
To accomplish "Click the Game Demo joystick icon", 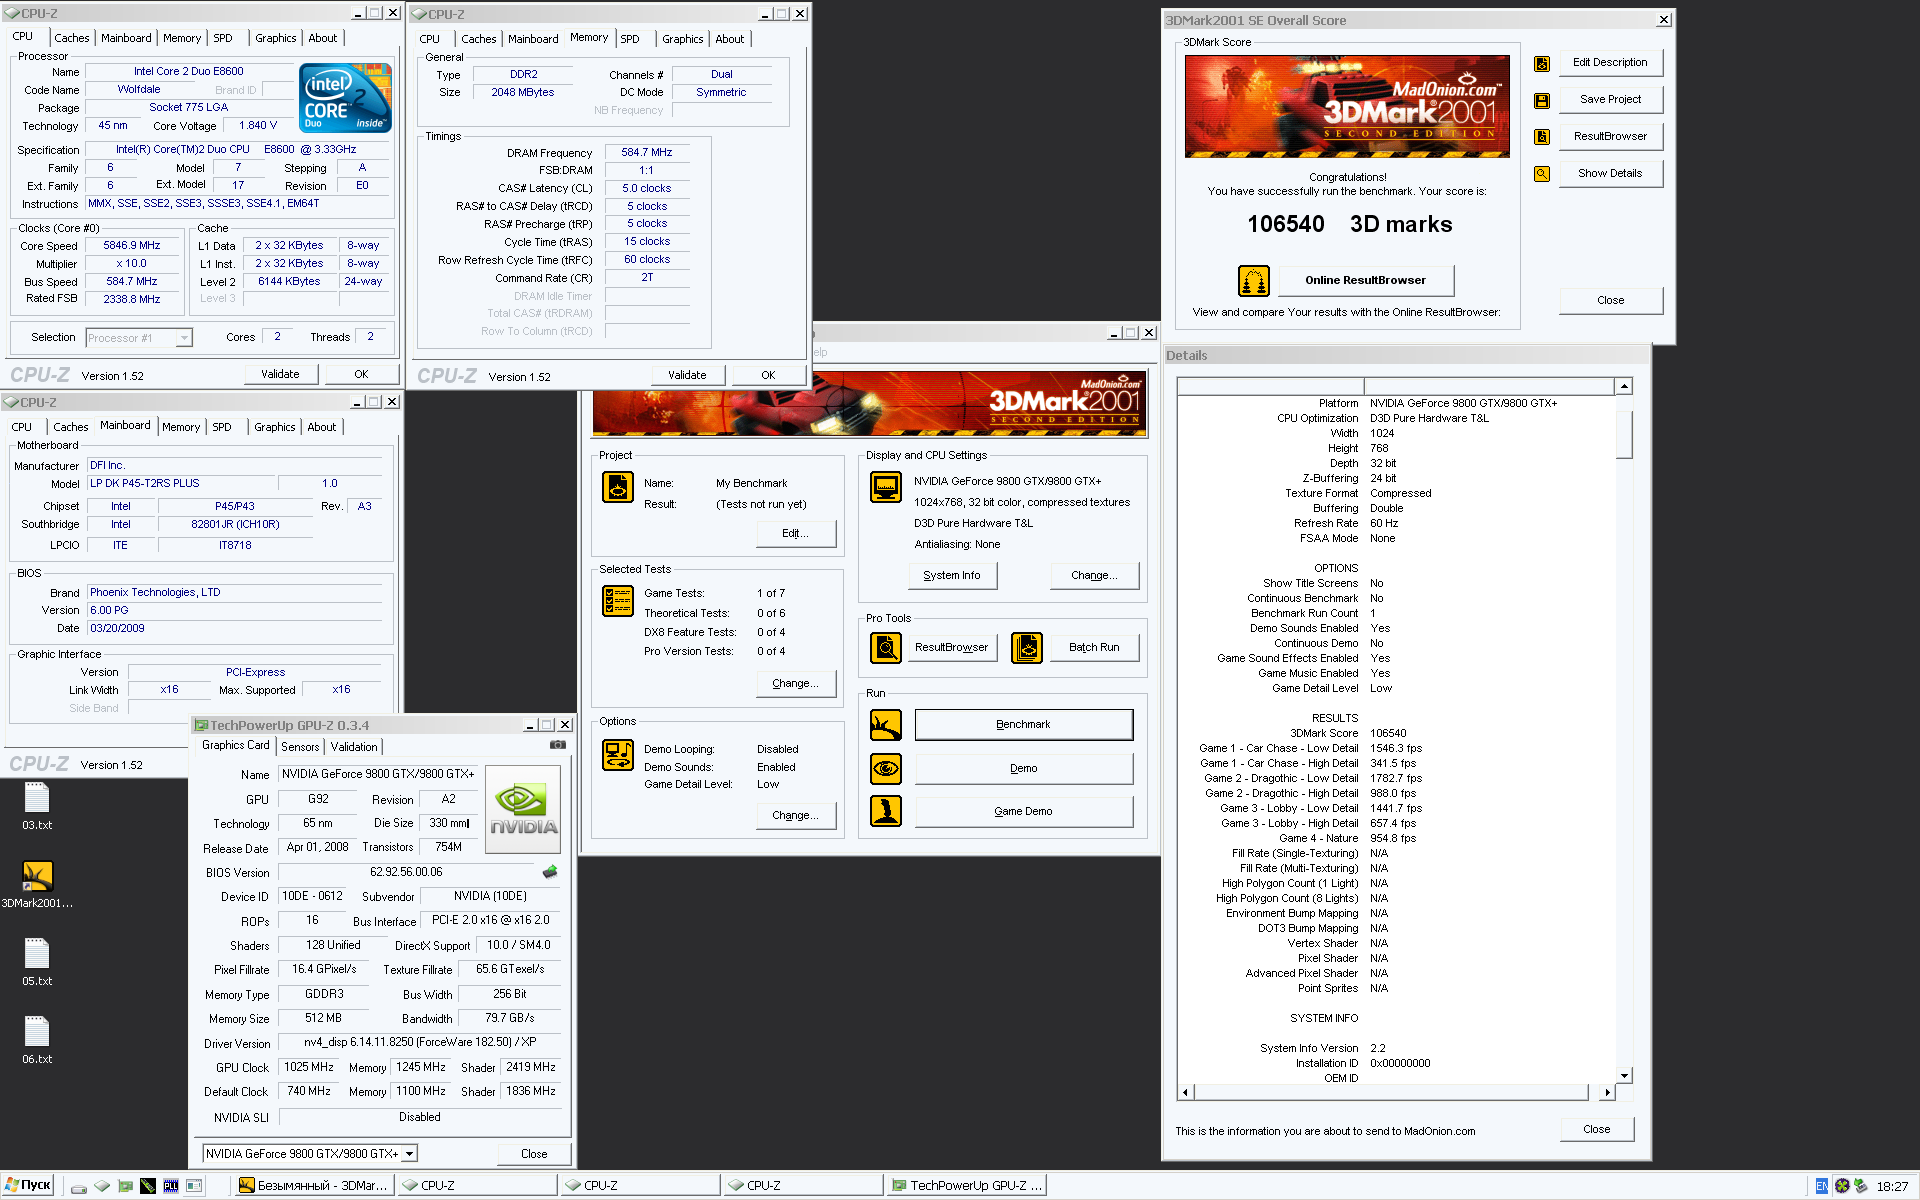I will (x=886, y=811).
